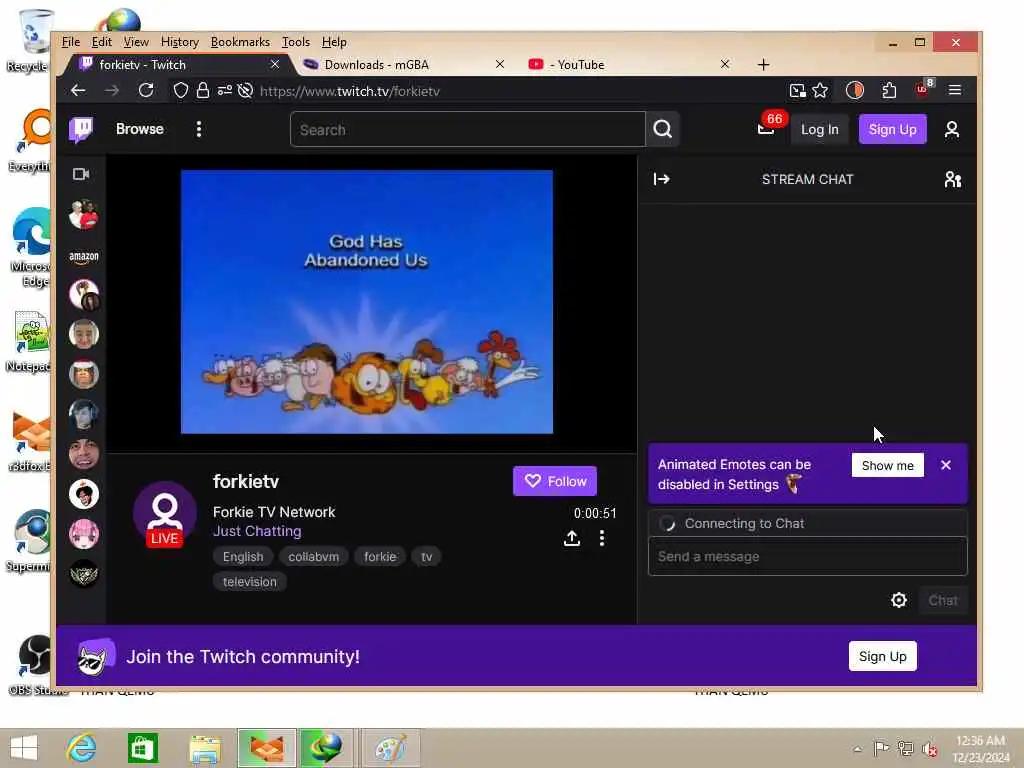Open the first sidebar channel avatar above amazon
The height and width of the screenshot is (768, 1024).
point(84,215)
